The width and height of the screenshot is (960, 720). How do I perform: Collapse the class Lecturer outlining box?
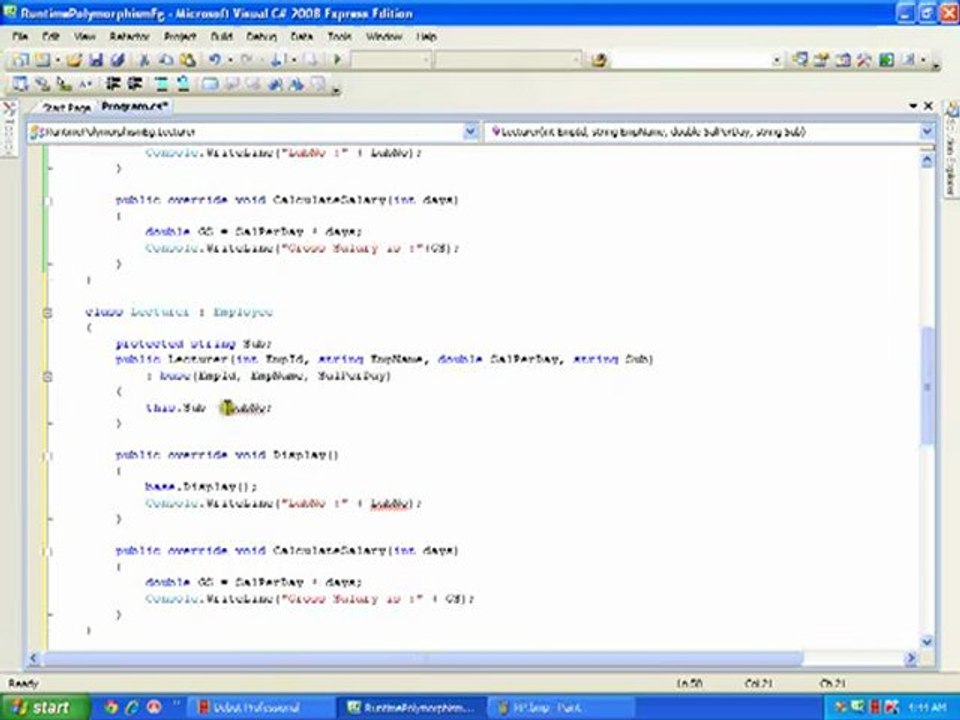(x=48, y=313)
